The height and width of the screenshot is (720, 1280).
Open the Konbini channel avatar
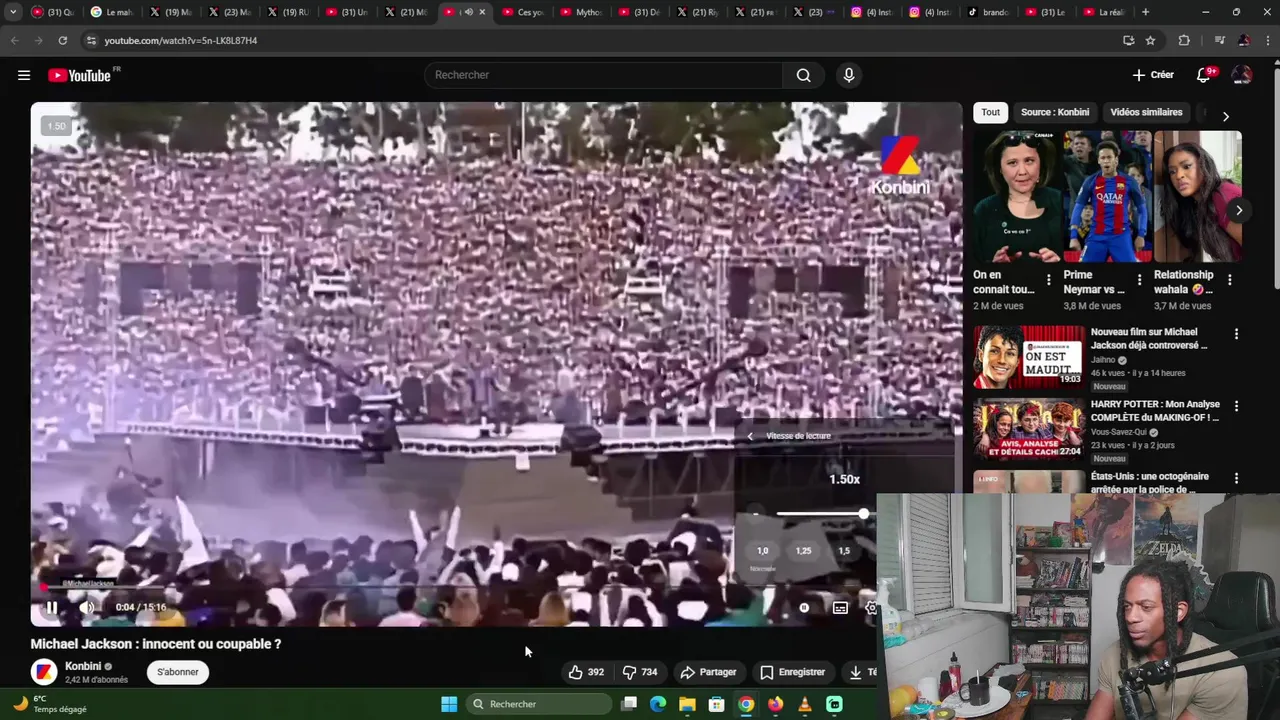[x=43, y=672]
